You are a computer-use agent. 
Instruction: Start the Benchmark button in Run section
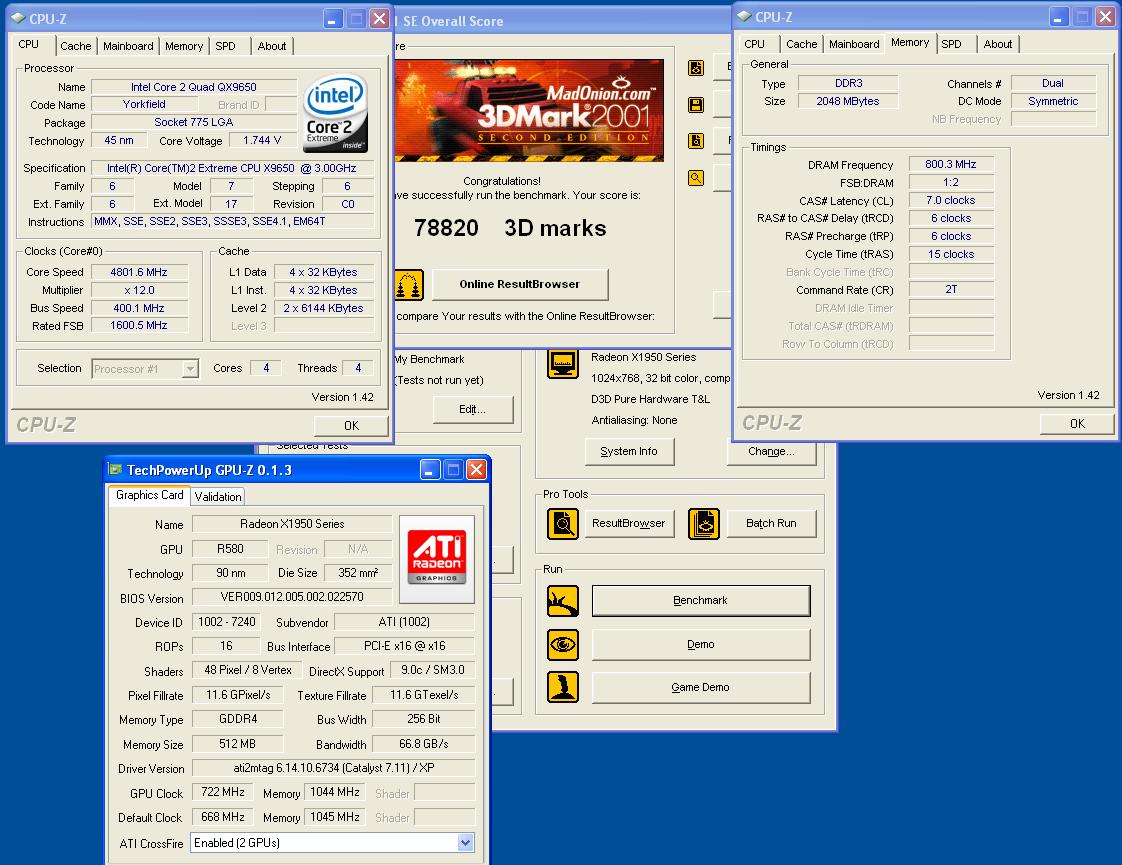[701, 600]
